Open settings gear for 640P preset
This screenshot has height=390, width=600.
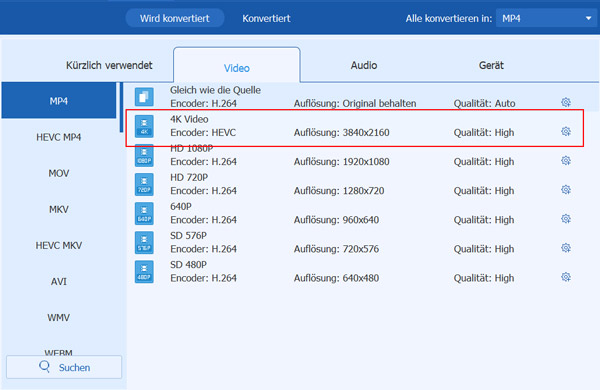566,219
